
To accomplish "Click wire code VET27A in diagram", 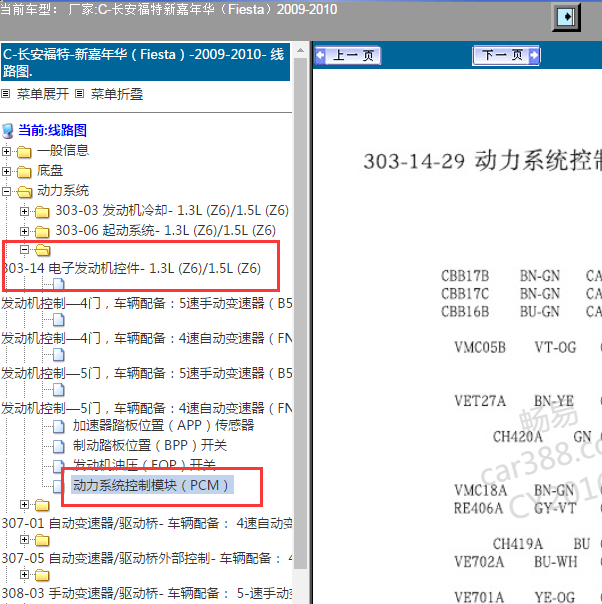I will (480, 401).
